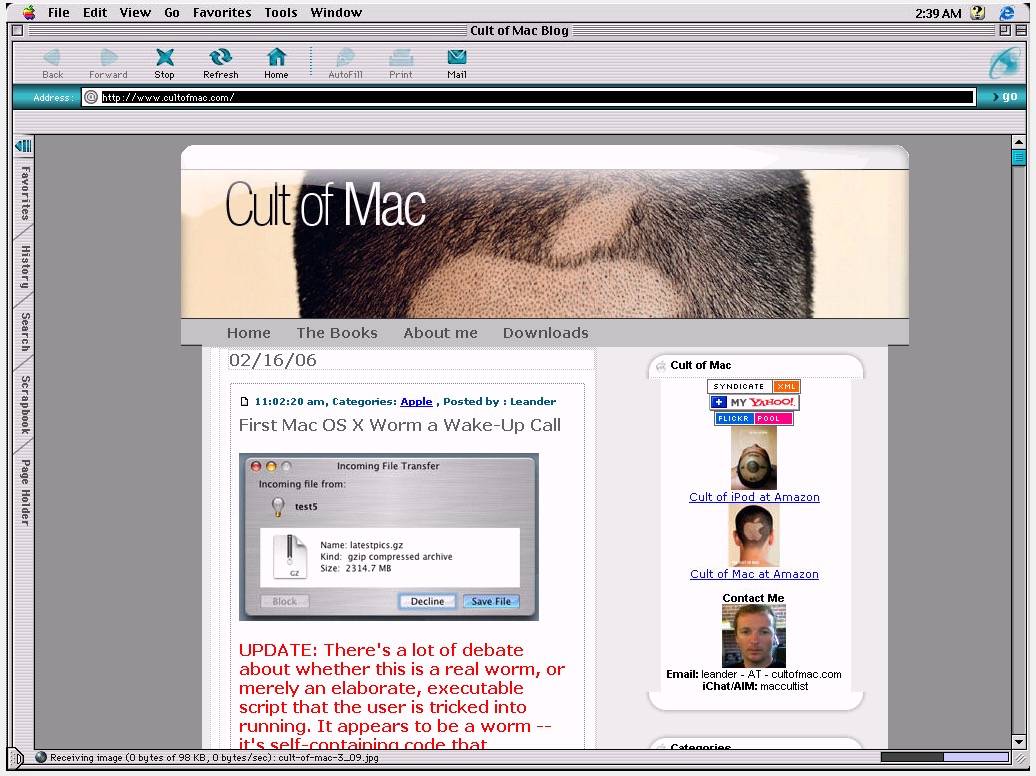Image resolution: width=1036 pixels, height=776 pixels.
Task: Click the Back navigation icon
Action: point(51,60)
